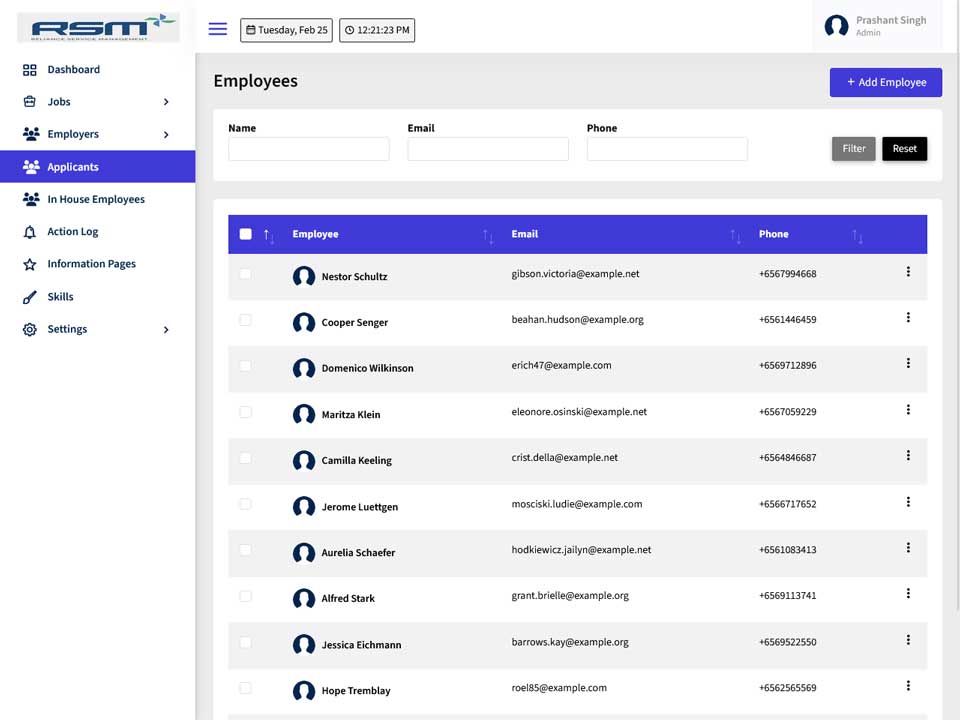The image size is (960, 720).
Task: Open actions menu for Domenico Wilkinson
Action: (908, 363)
